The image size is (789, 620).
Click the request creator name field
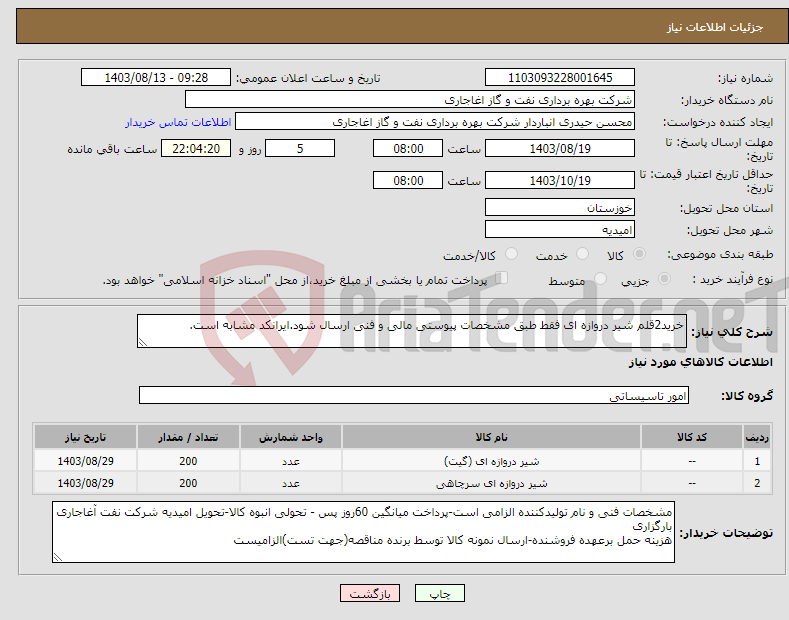pos(435,122)
